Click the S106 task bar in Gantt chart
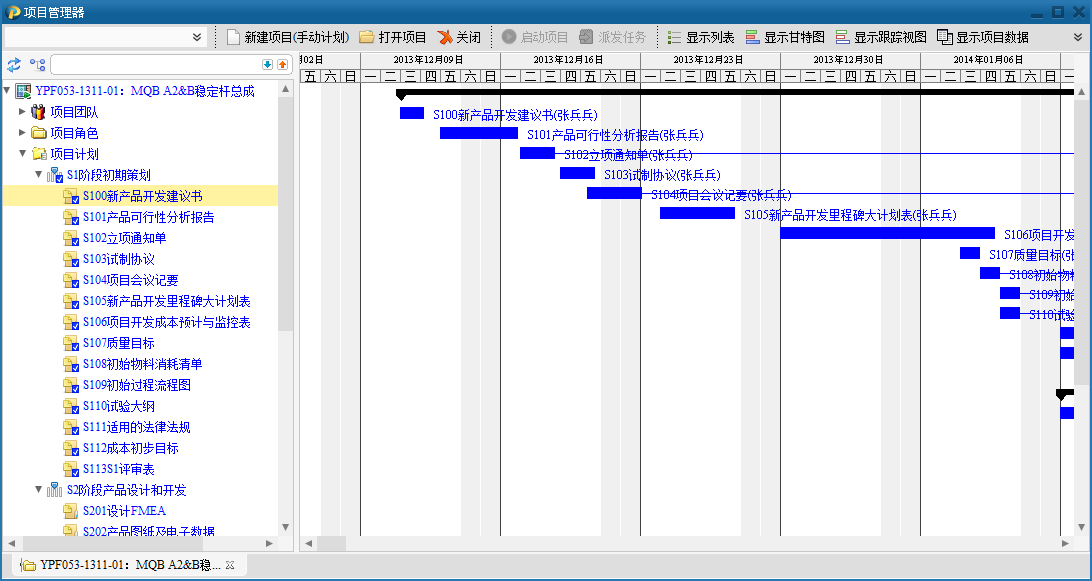This screenshot has height=581, width=1092. click(887, 233)
